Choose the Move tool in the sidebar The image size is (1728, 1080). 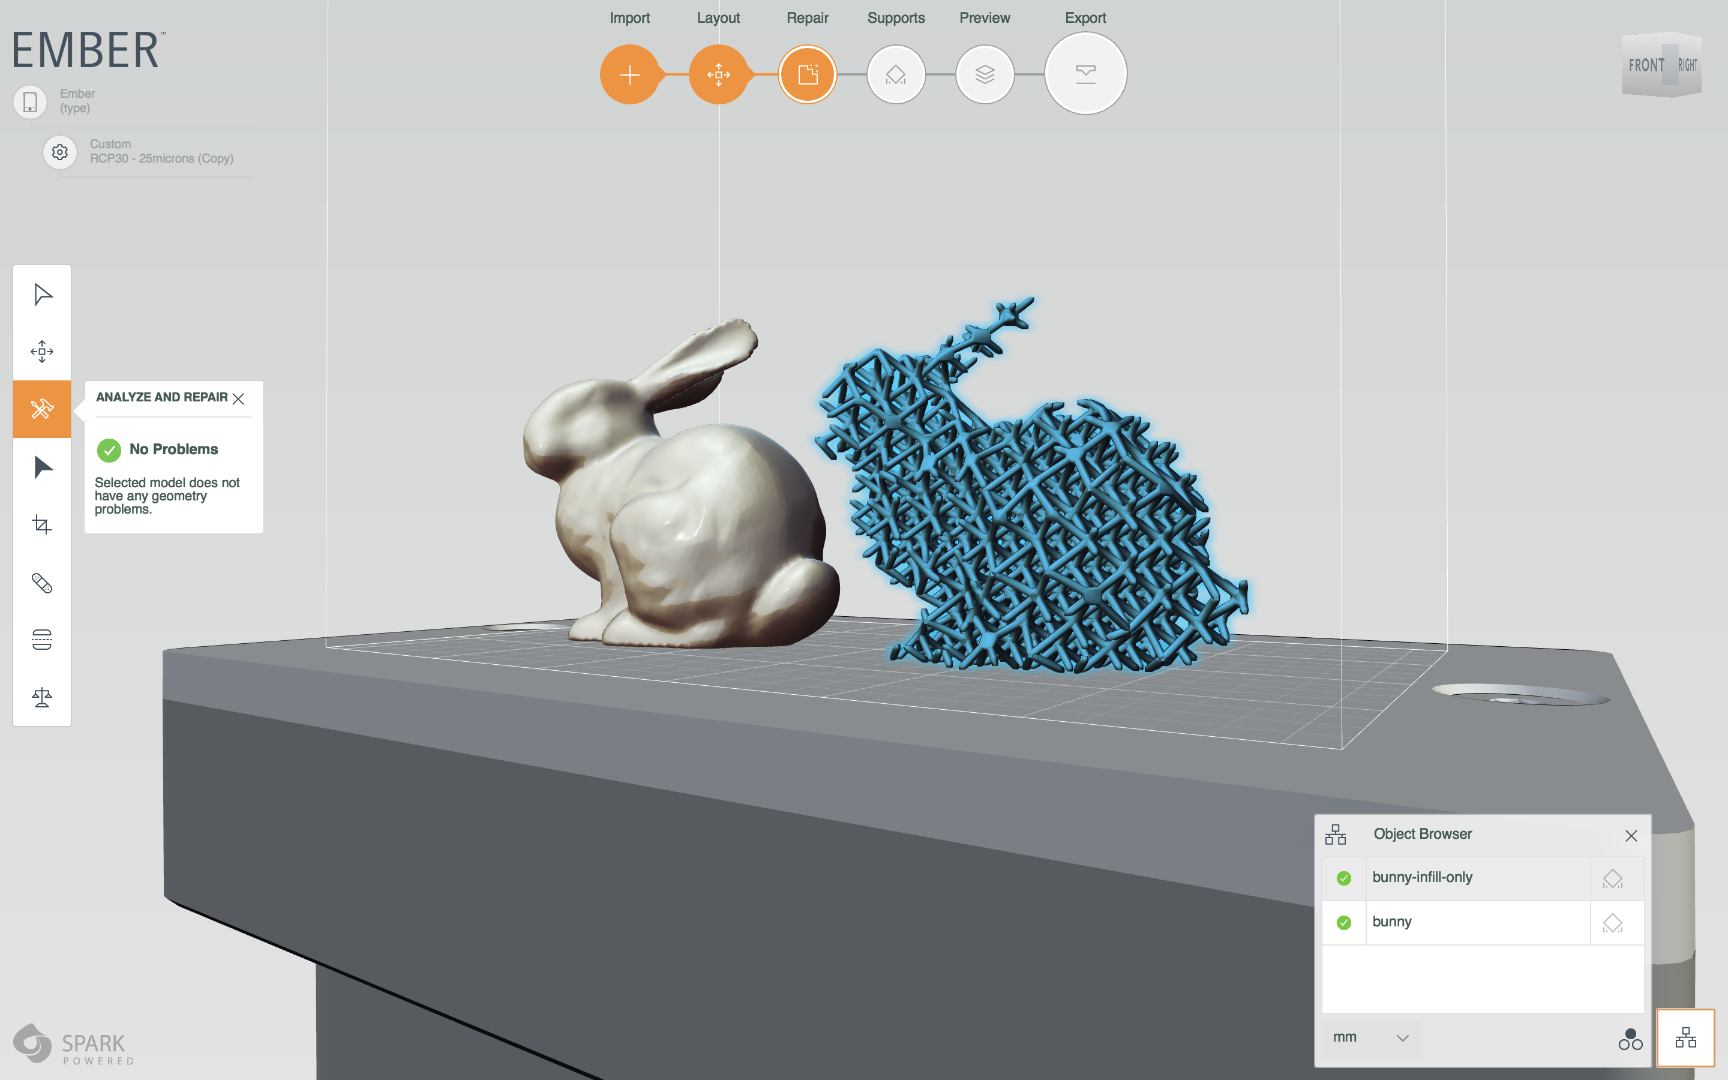41,351
